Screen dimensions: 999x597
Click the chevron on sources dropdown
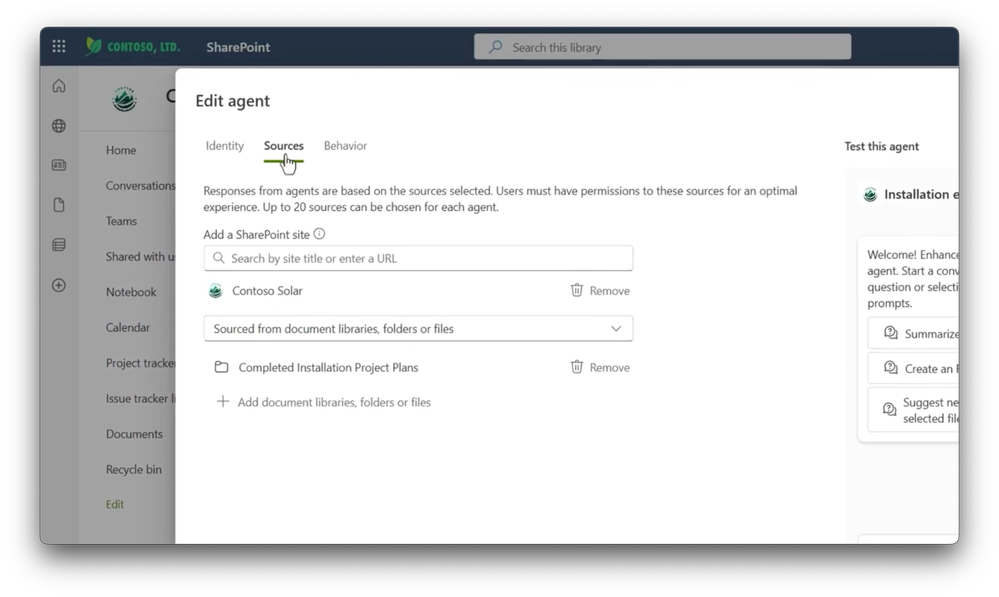[616, 329]
